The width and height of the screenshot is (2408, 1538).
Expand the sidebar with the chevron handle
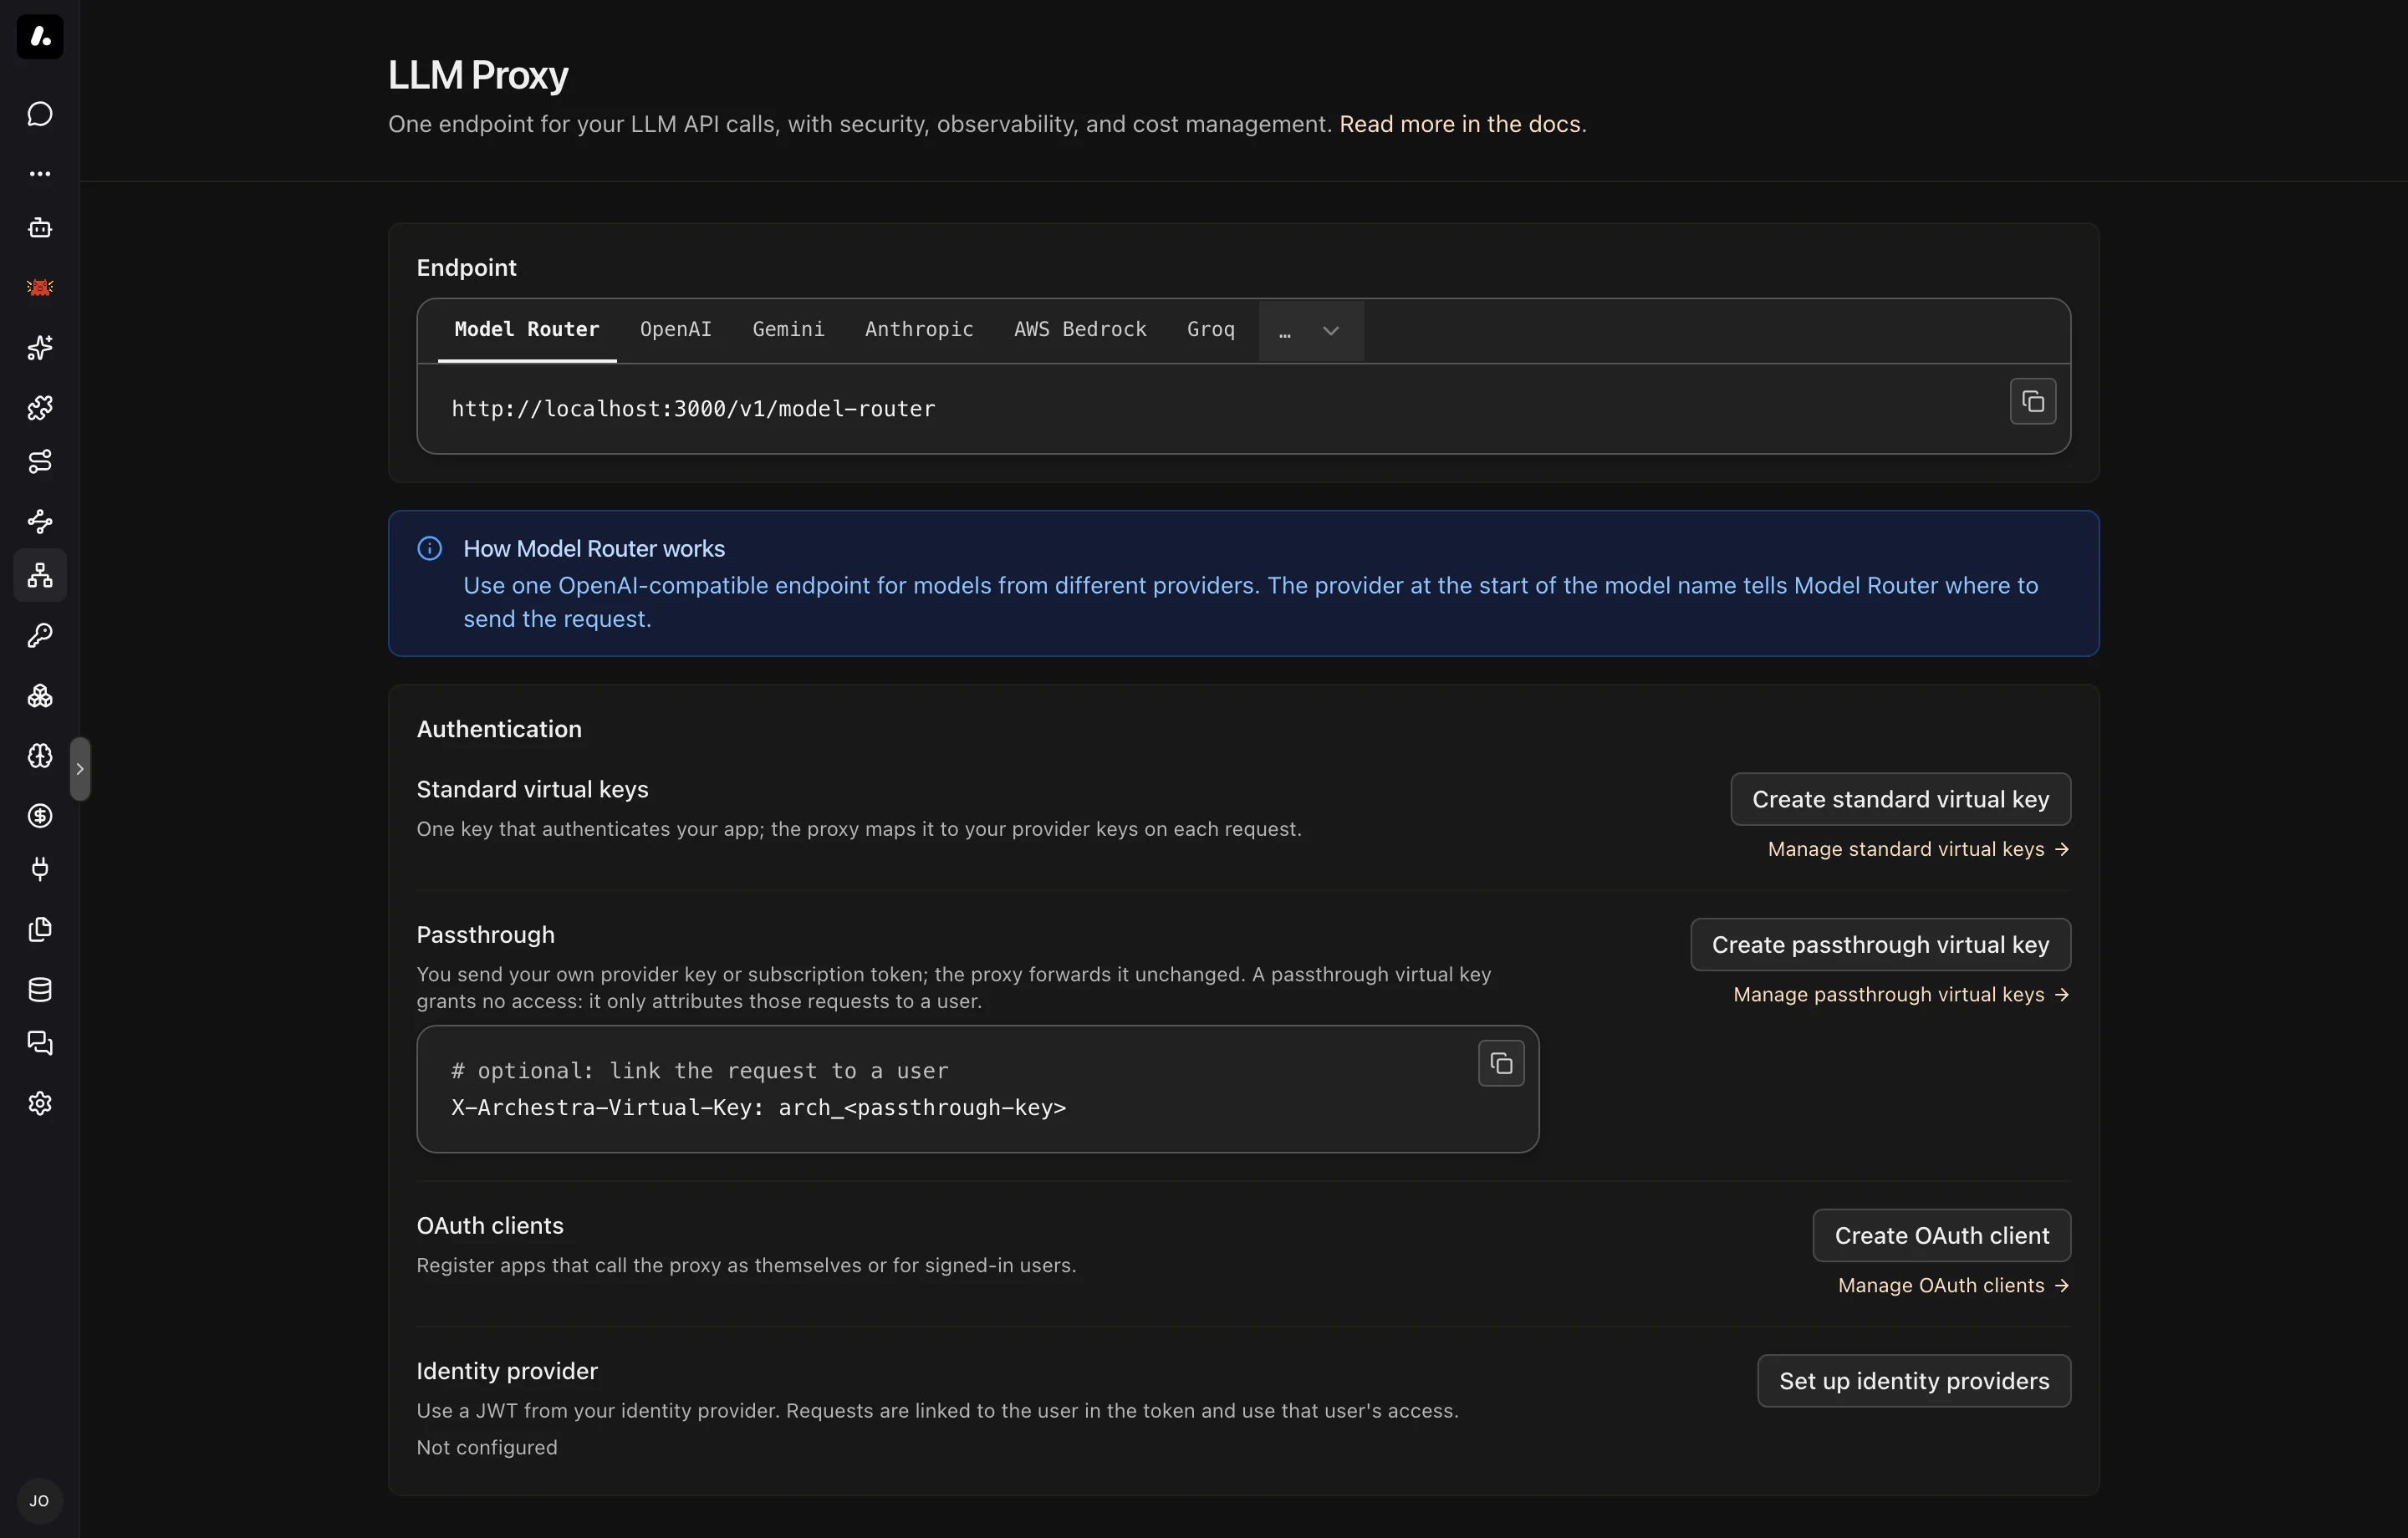pos(80,769)
